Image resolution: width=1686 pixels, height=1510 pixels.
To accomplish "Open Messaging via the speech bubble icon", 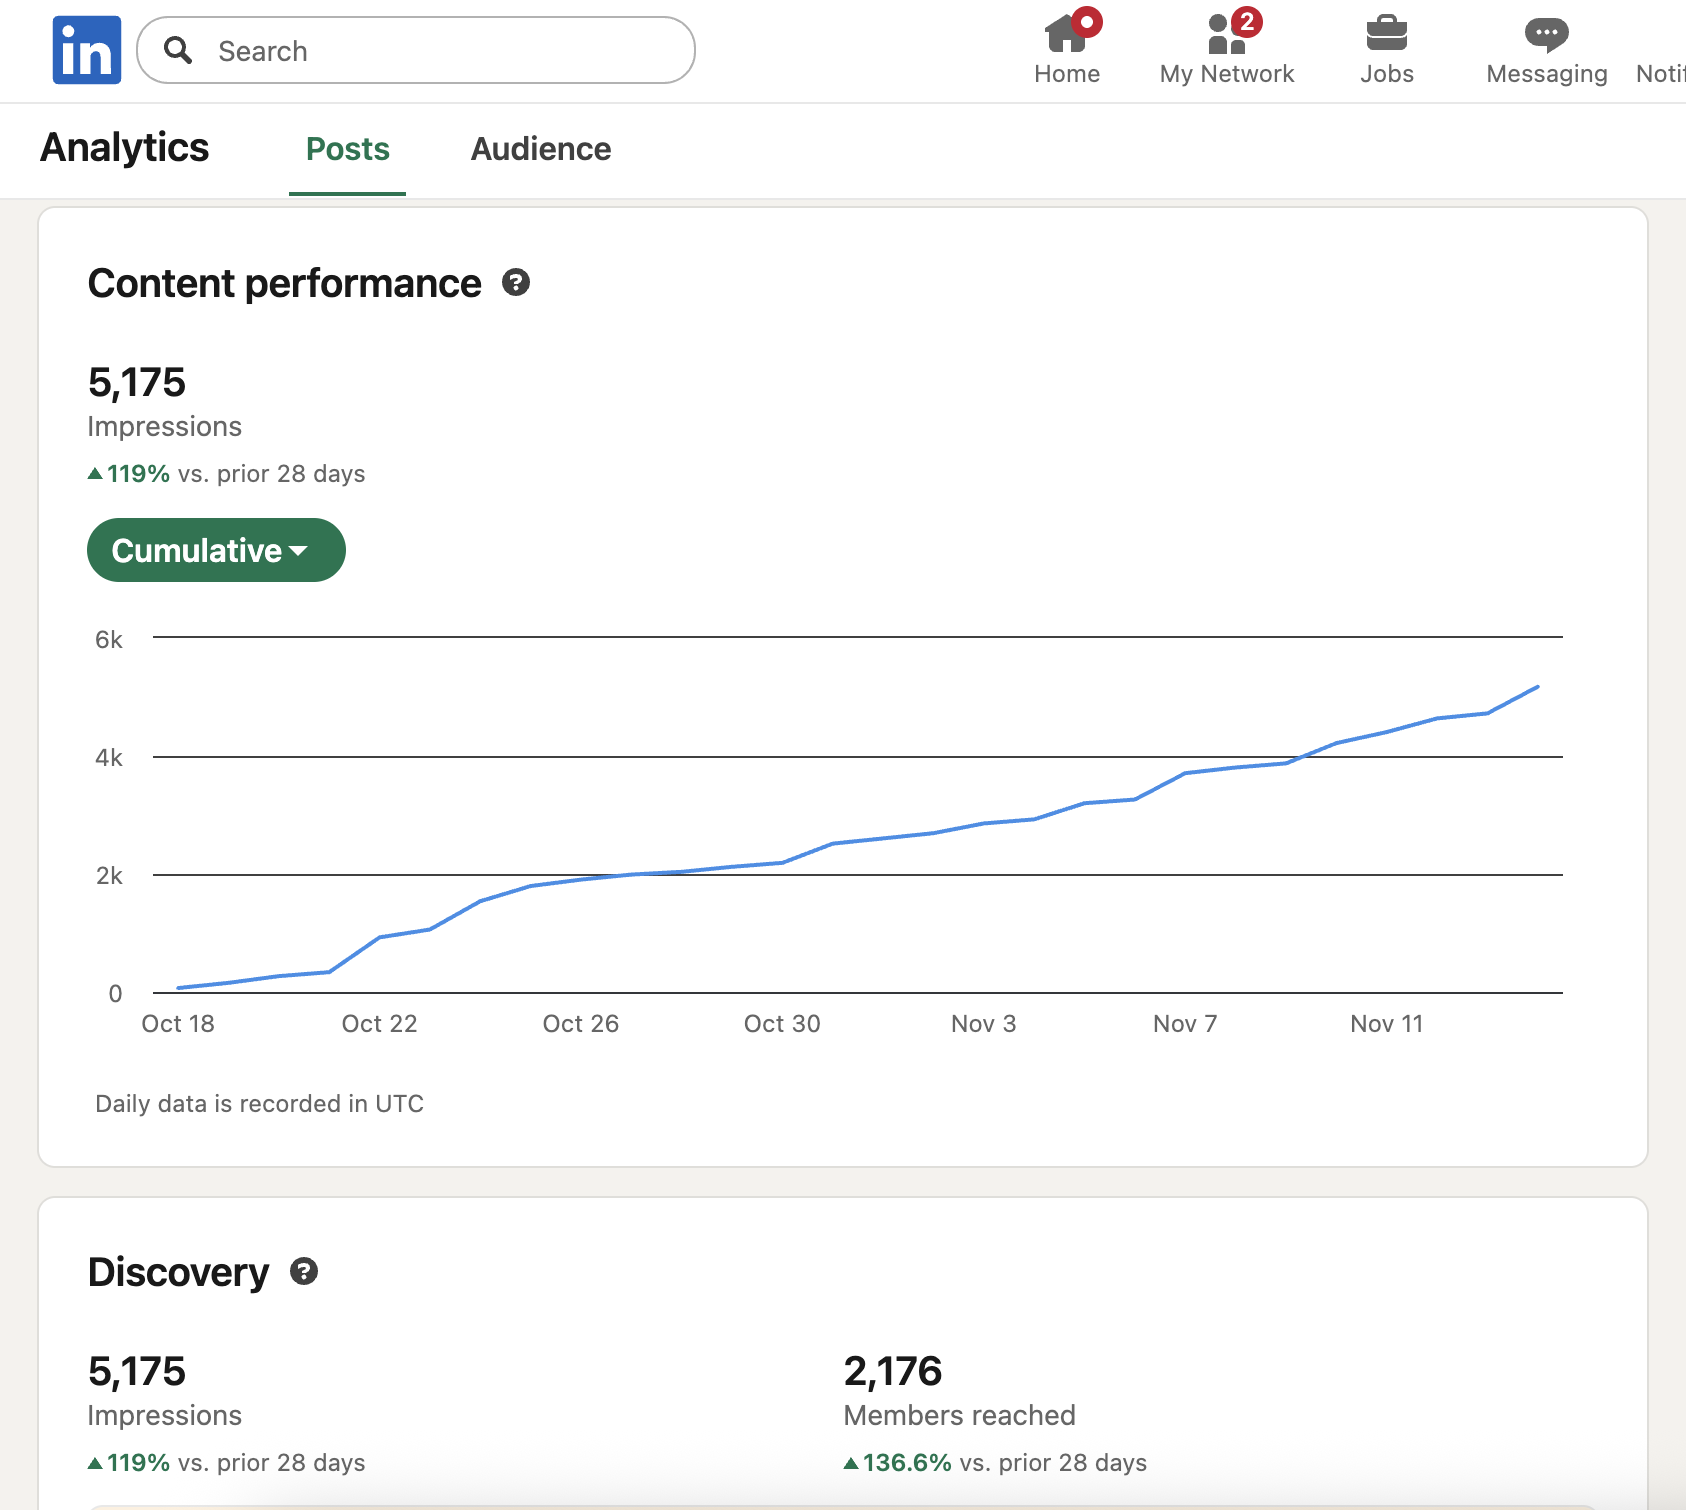I will point(1546,34).
